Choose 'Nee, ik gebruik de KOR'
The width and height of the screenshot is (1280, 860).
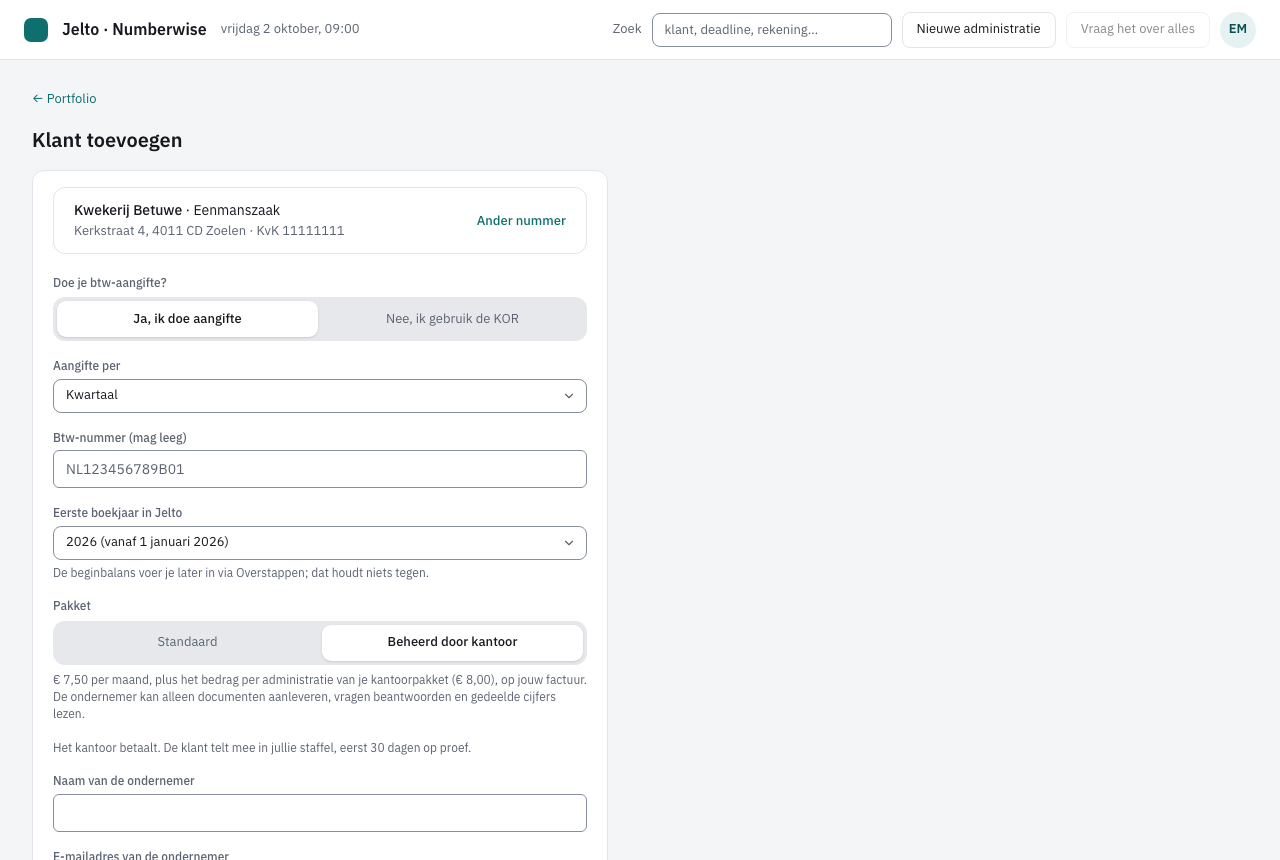pos(452,319)
